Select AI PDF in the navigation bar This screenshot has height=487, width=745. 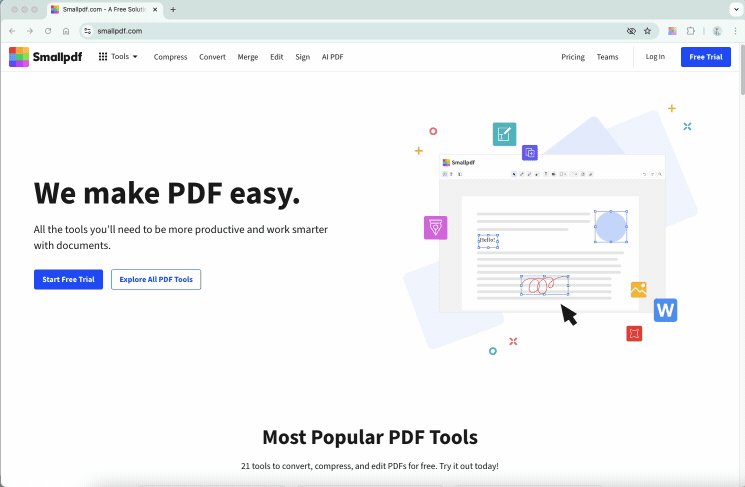332,57
